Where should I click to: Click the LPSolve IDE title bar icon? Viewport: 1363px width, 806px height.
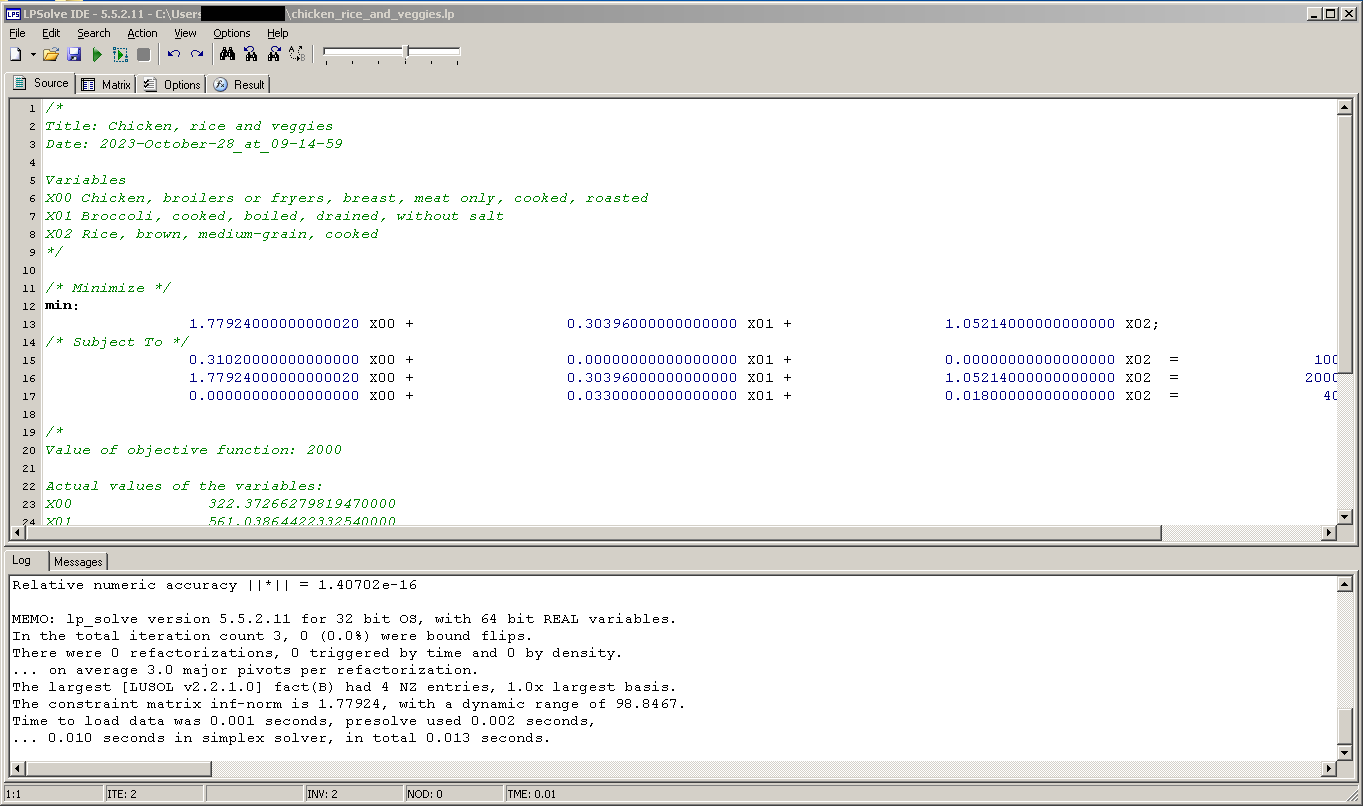pyautogui.click(x=13, y=13)
